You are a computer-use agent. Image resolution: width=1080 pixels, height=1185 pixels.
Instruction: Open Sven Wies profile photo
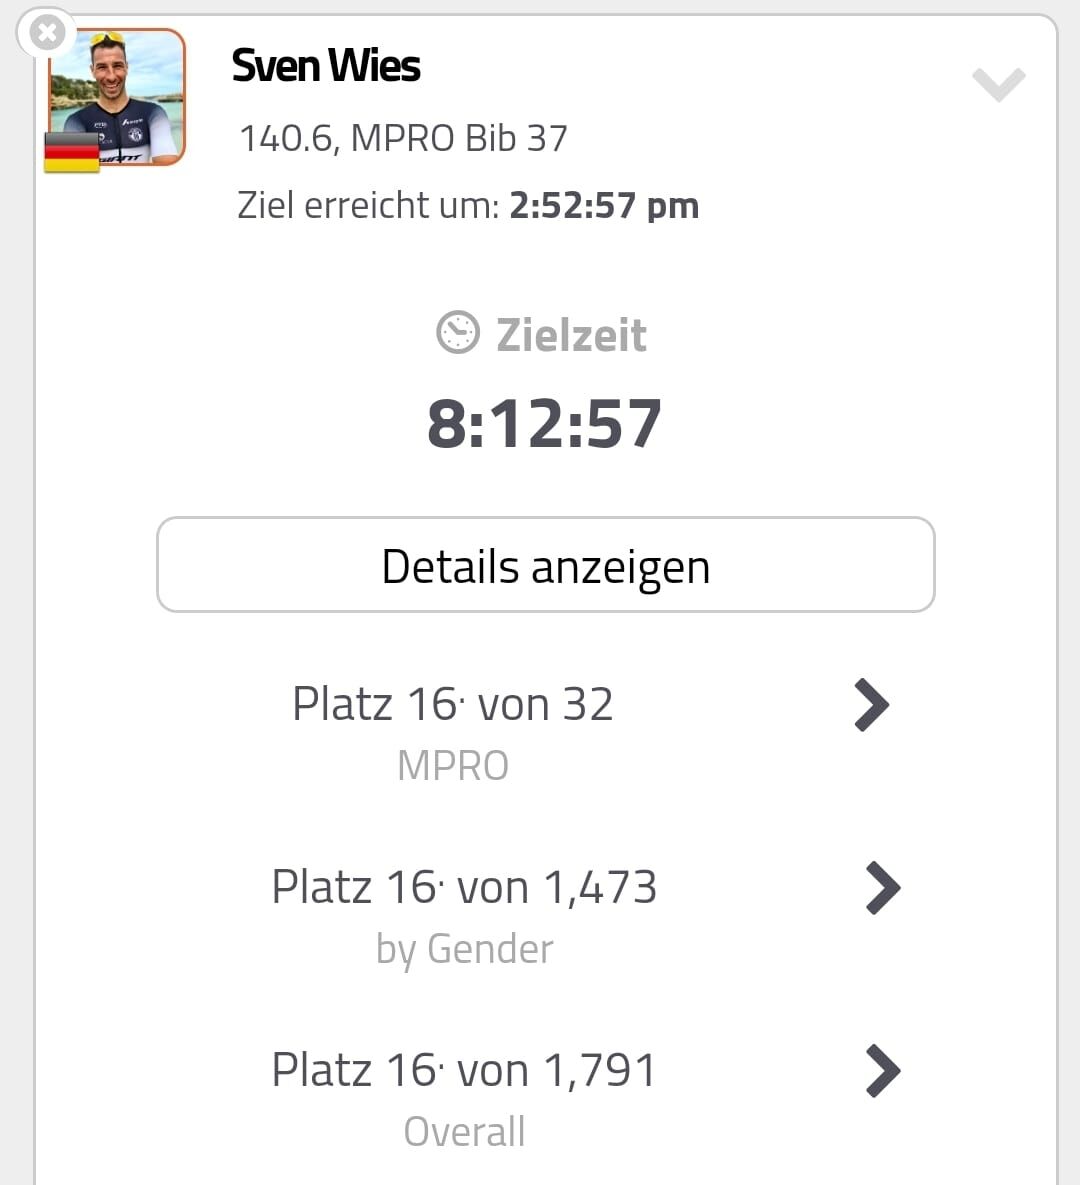117,97
